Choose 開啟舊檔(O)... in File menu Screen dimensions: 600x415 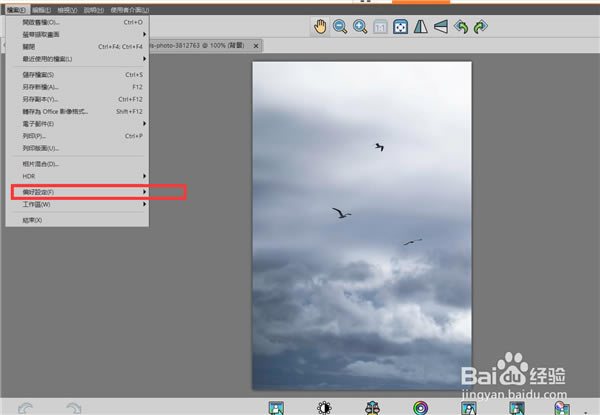(x=77, y=22)
